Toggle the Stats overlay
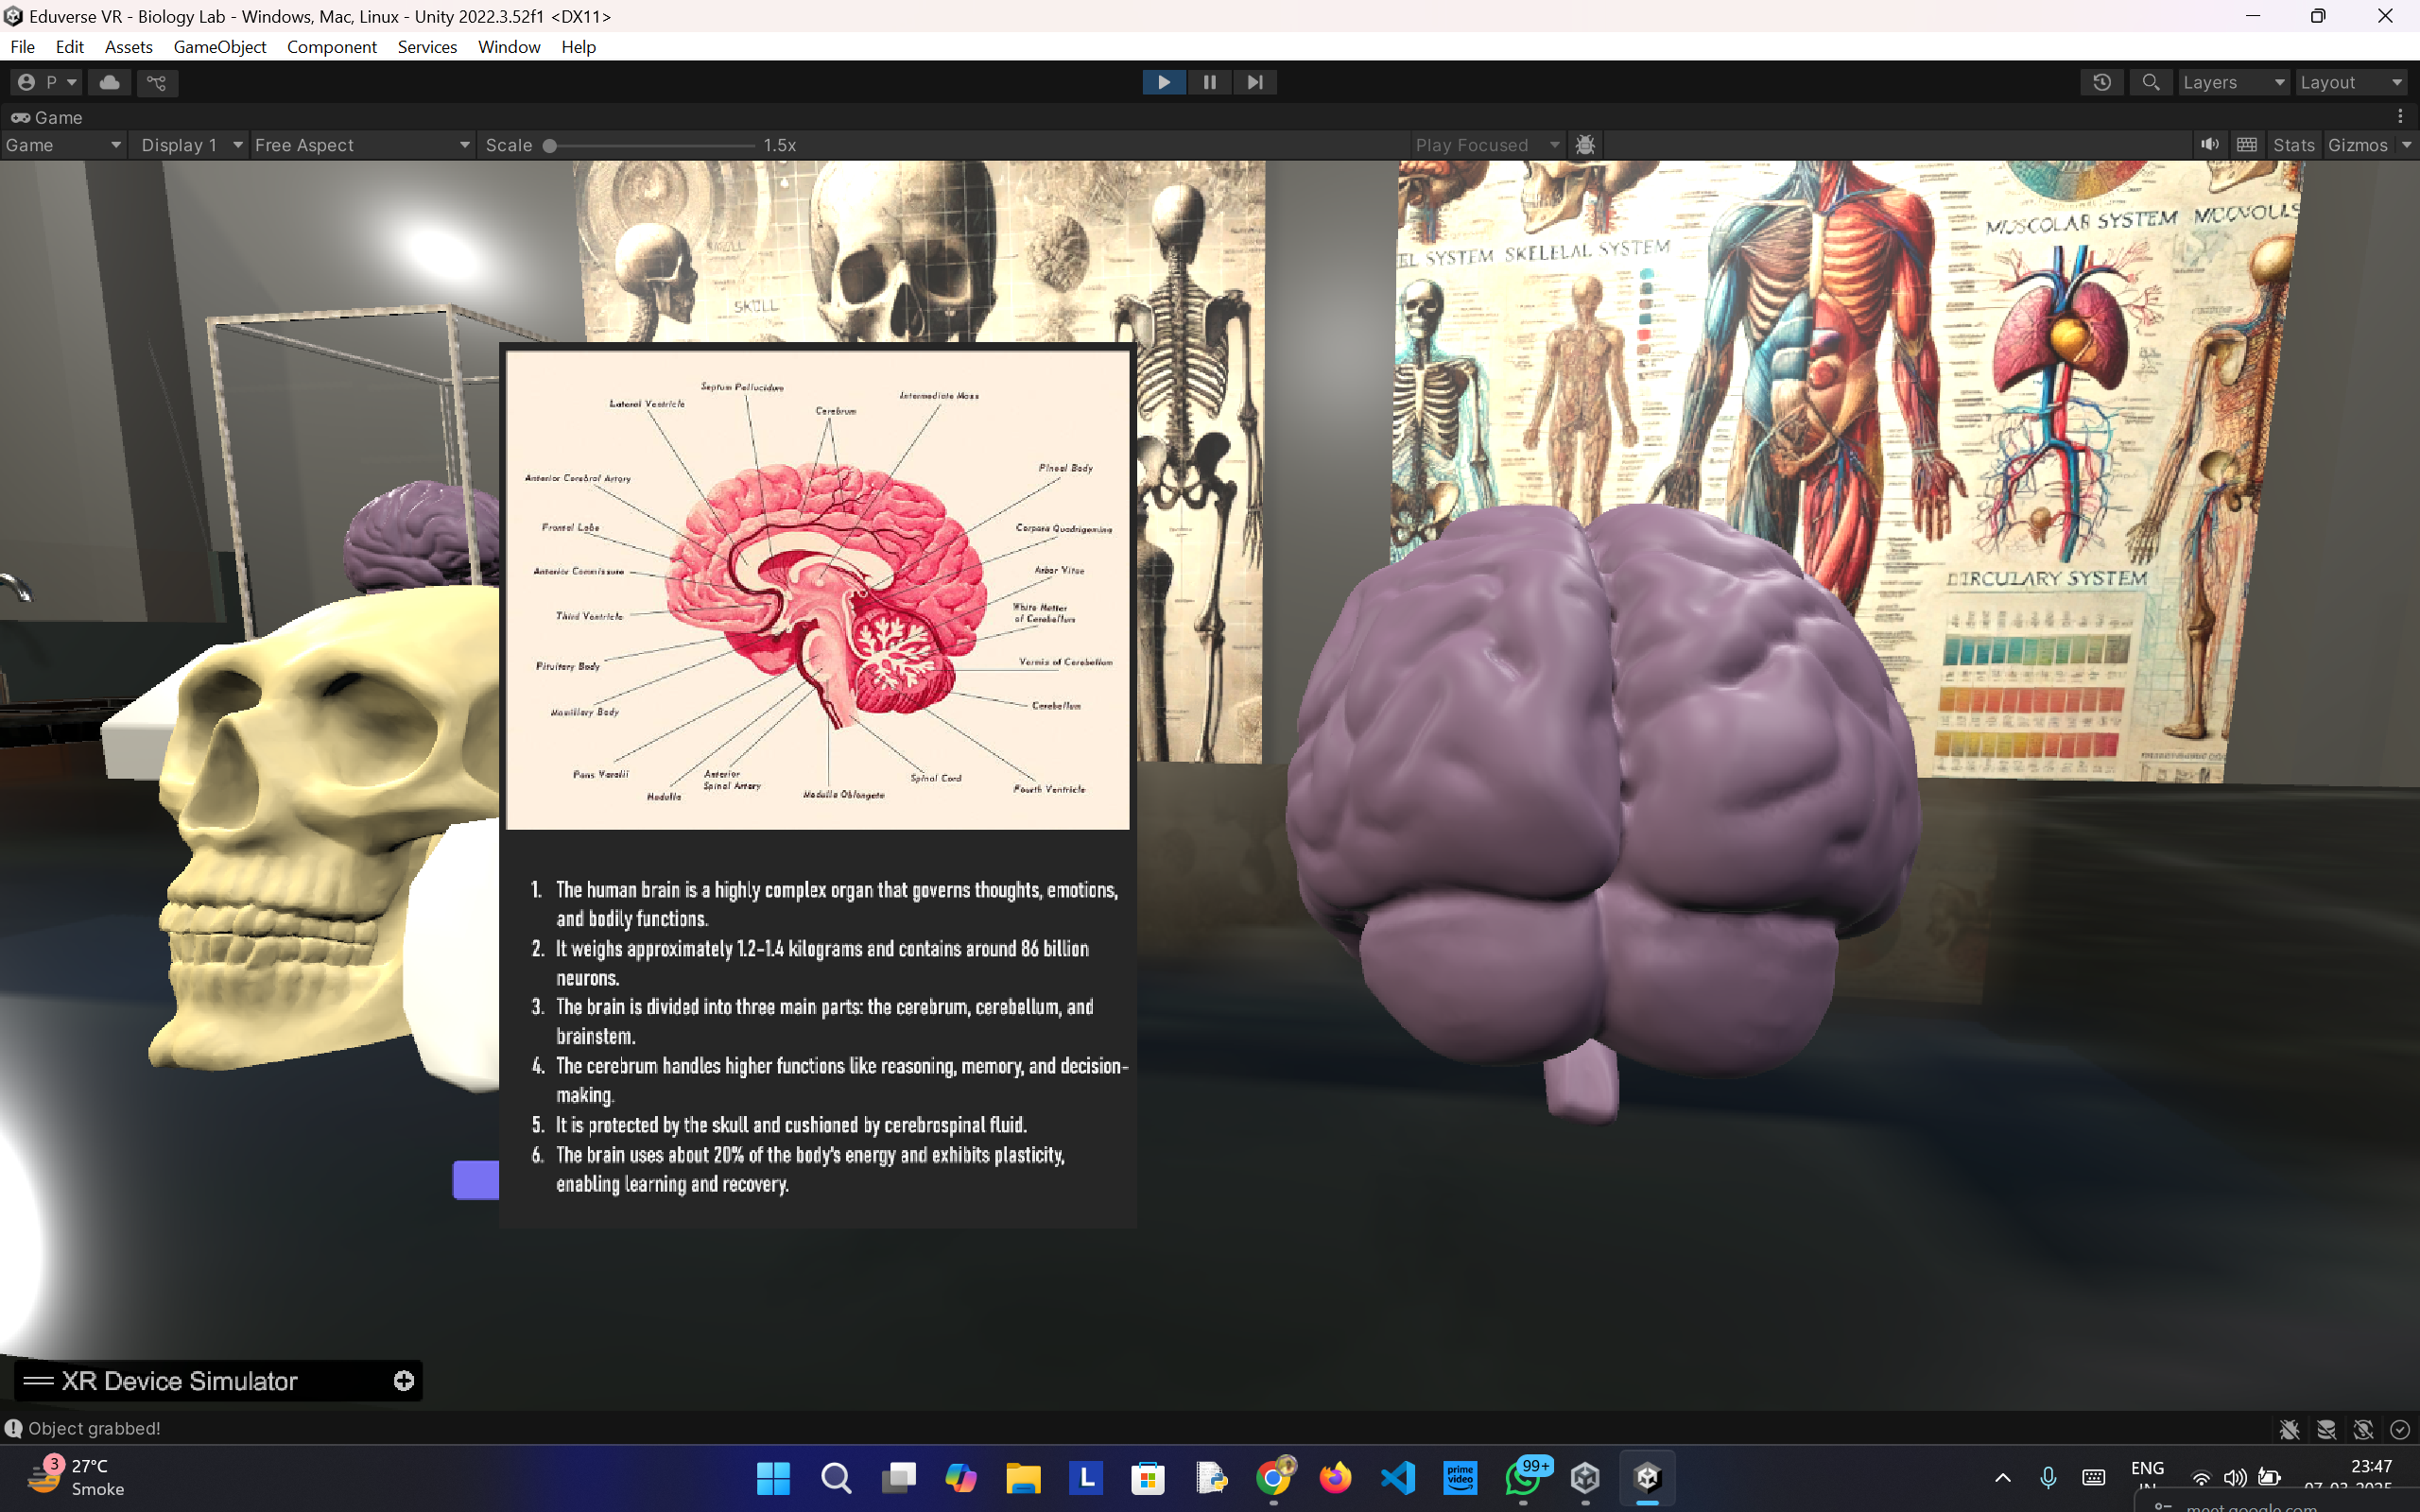2420x1512 pixels. (2293, 145)
